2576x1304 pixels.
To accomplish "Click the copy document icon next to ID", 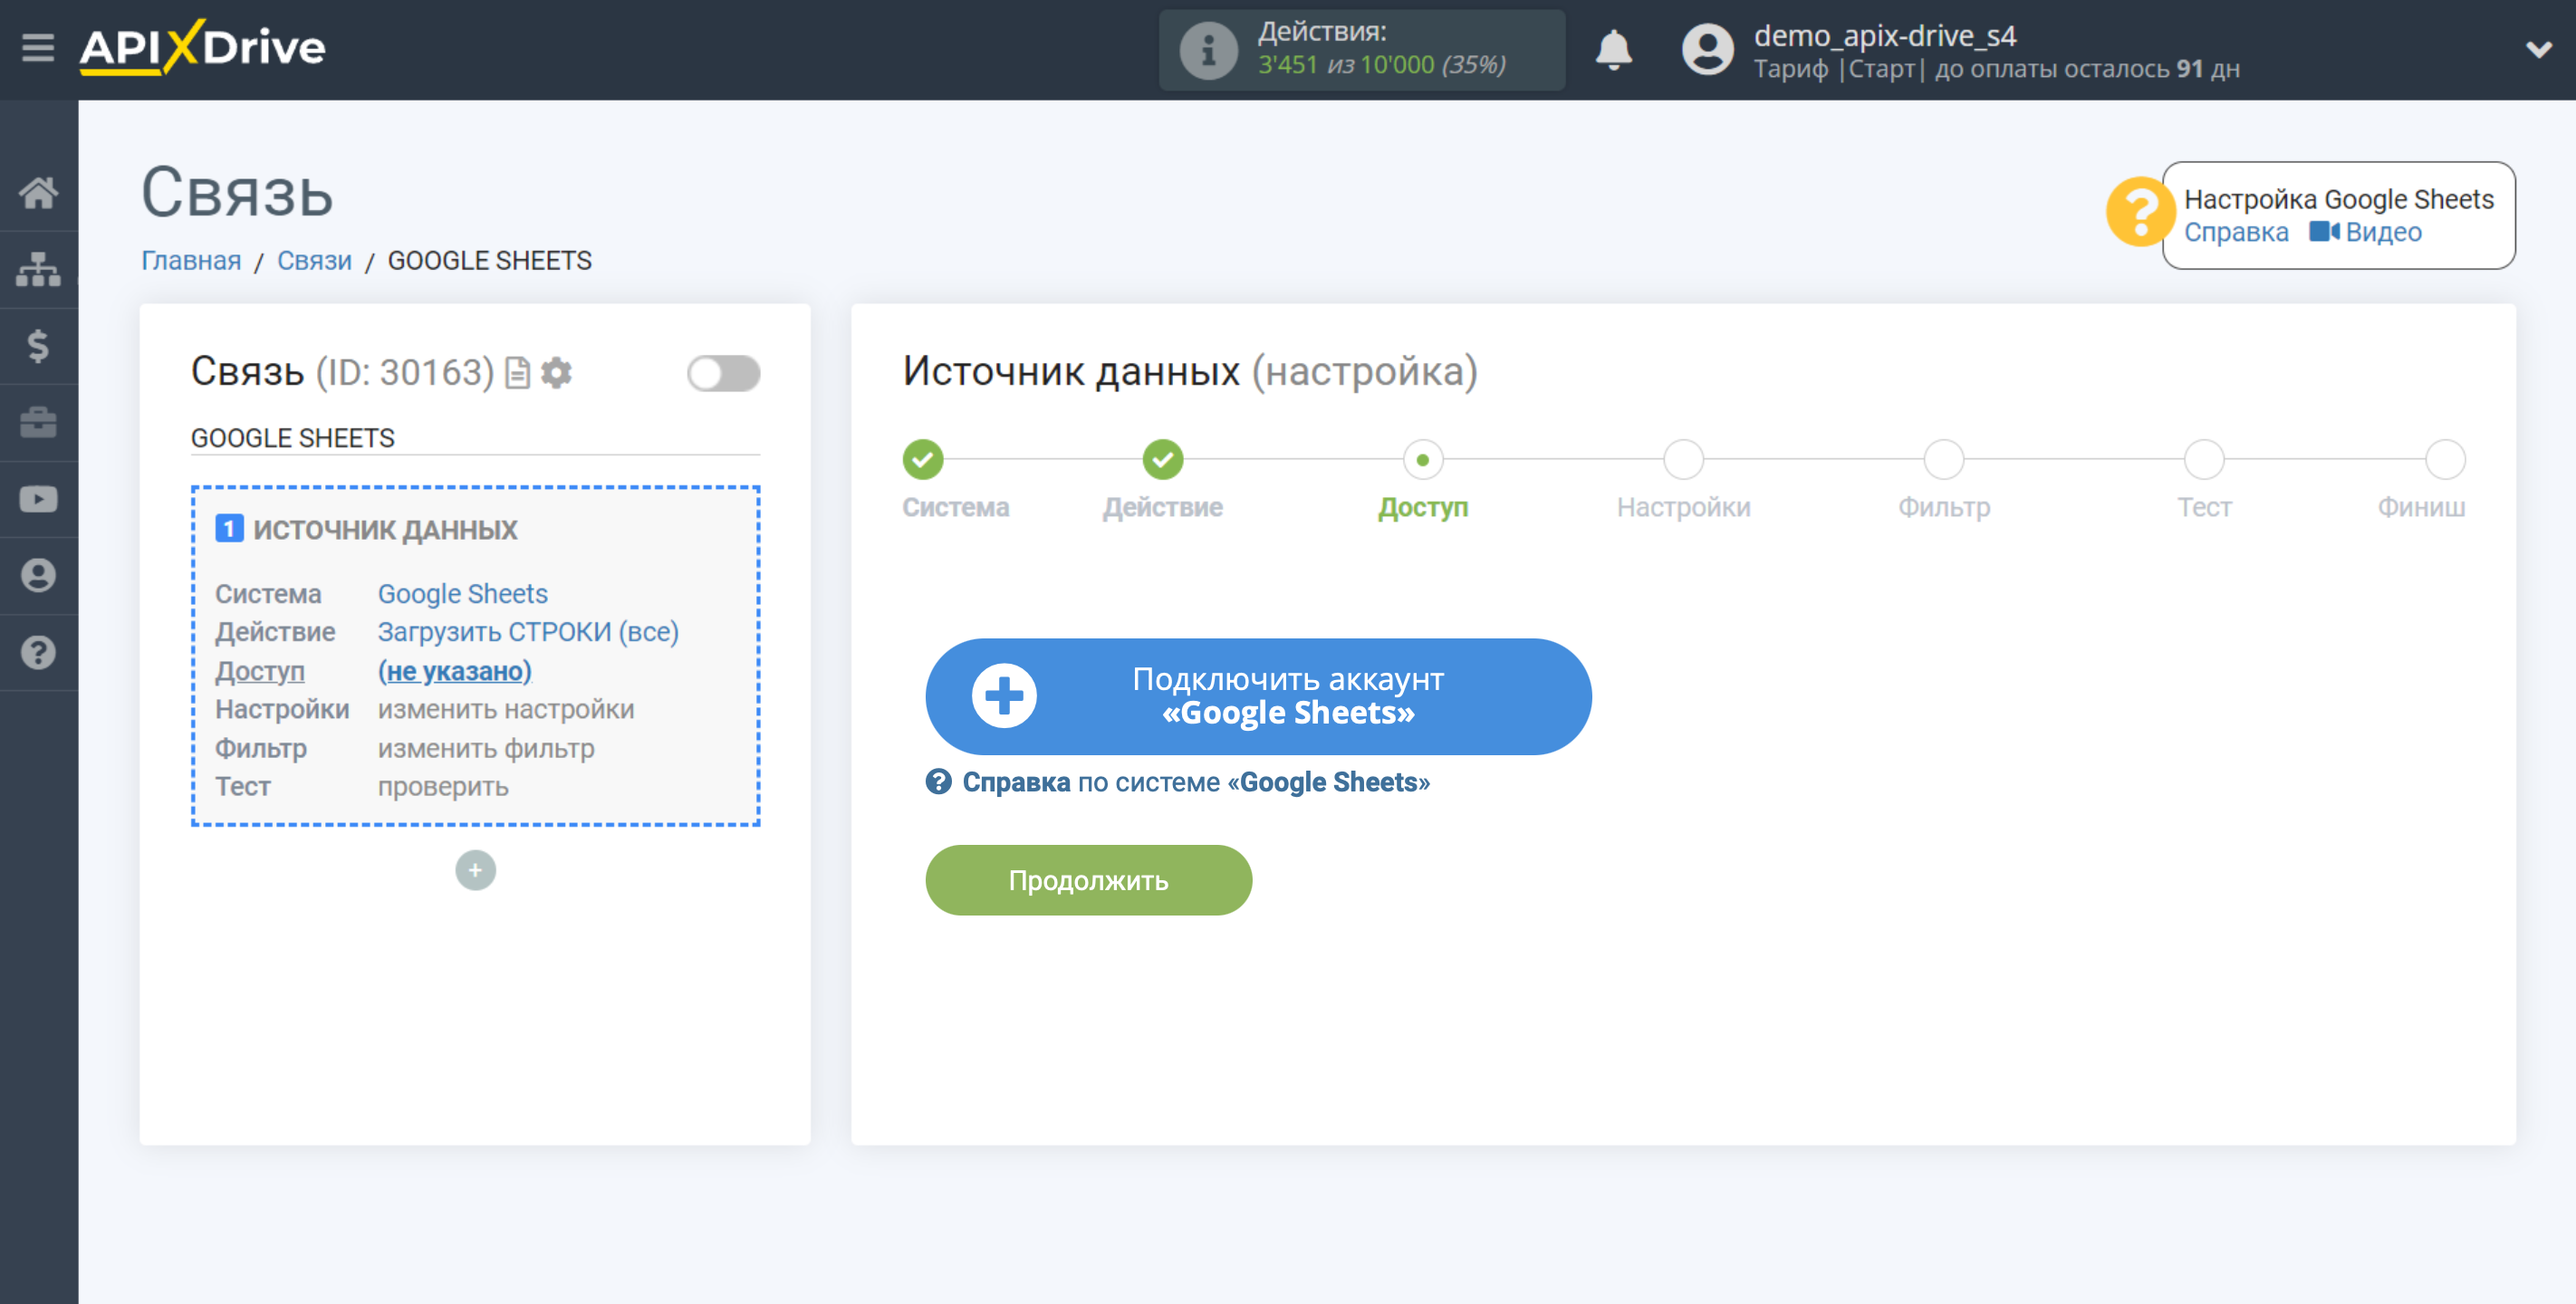I will [x=517, y=373].
